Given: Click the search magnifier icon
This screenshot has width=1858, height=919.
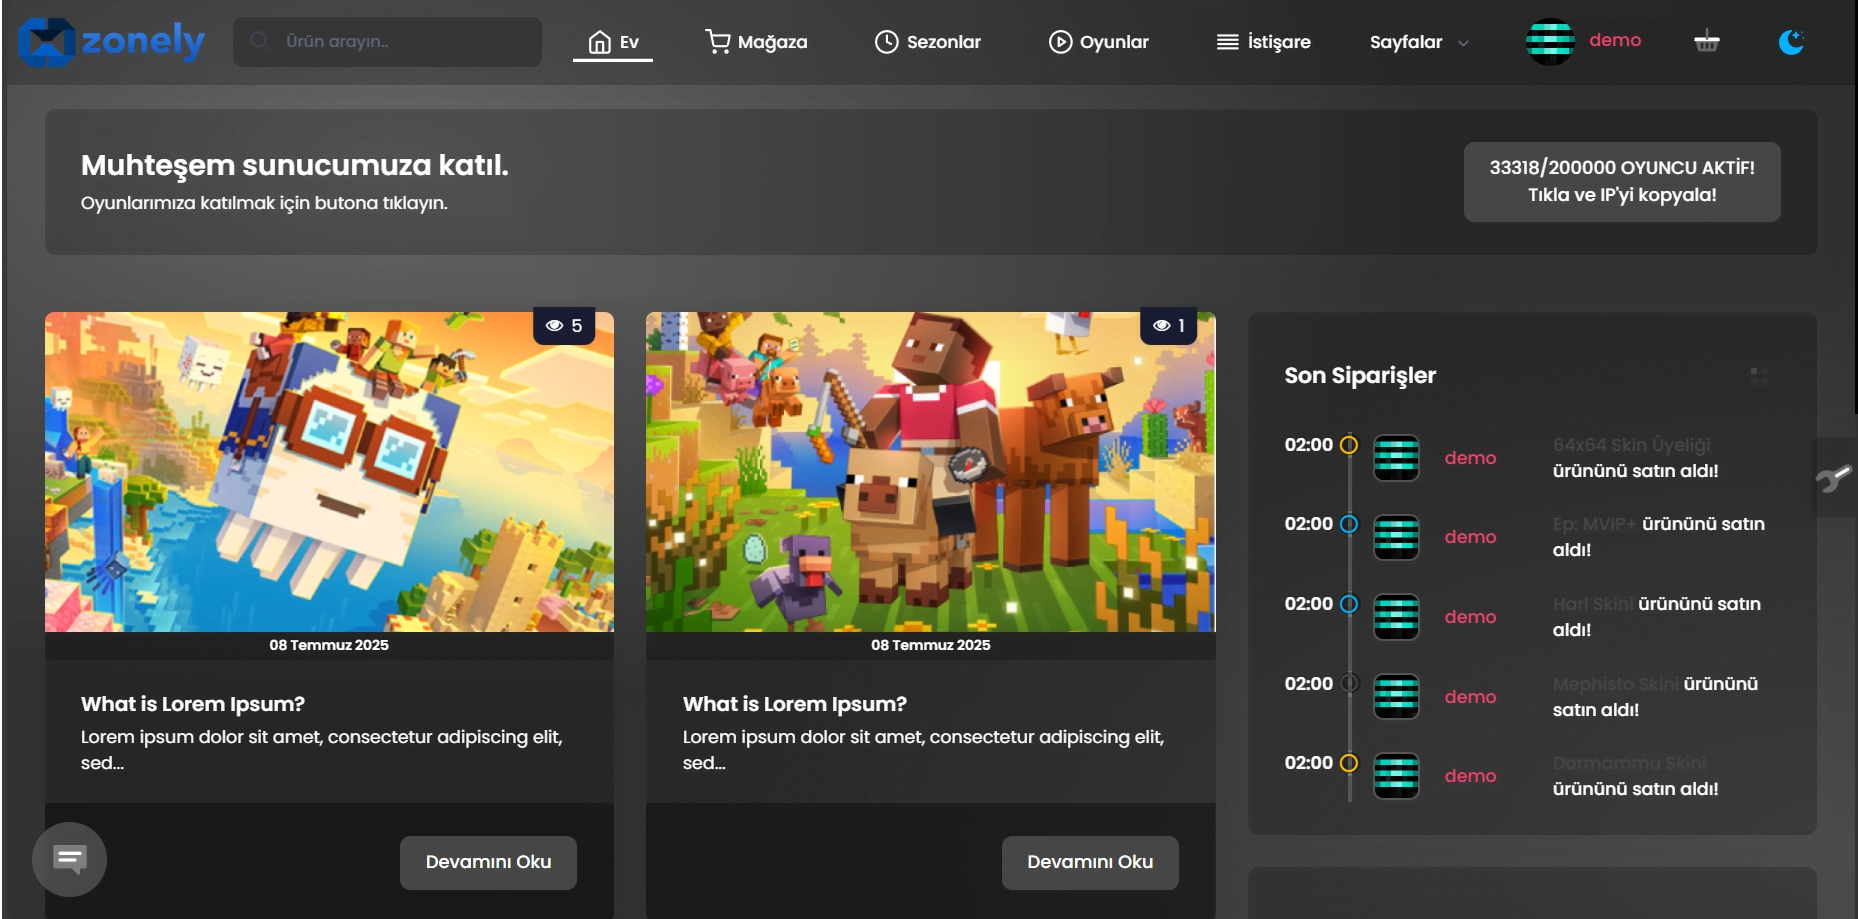Looking at the screenshot, I should (260, 41).
